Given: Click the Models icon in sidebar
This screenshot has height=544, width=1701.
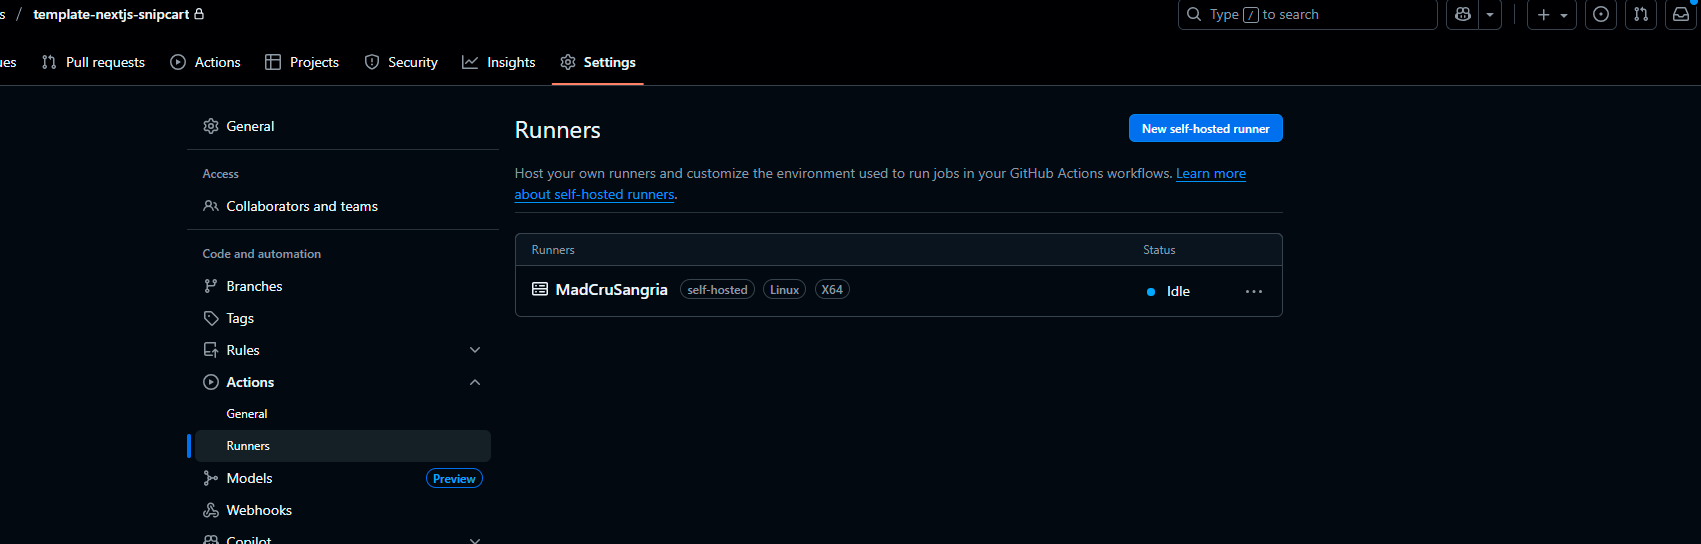Looking at the screenshot, I should pos(211,478).
